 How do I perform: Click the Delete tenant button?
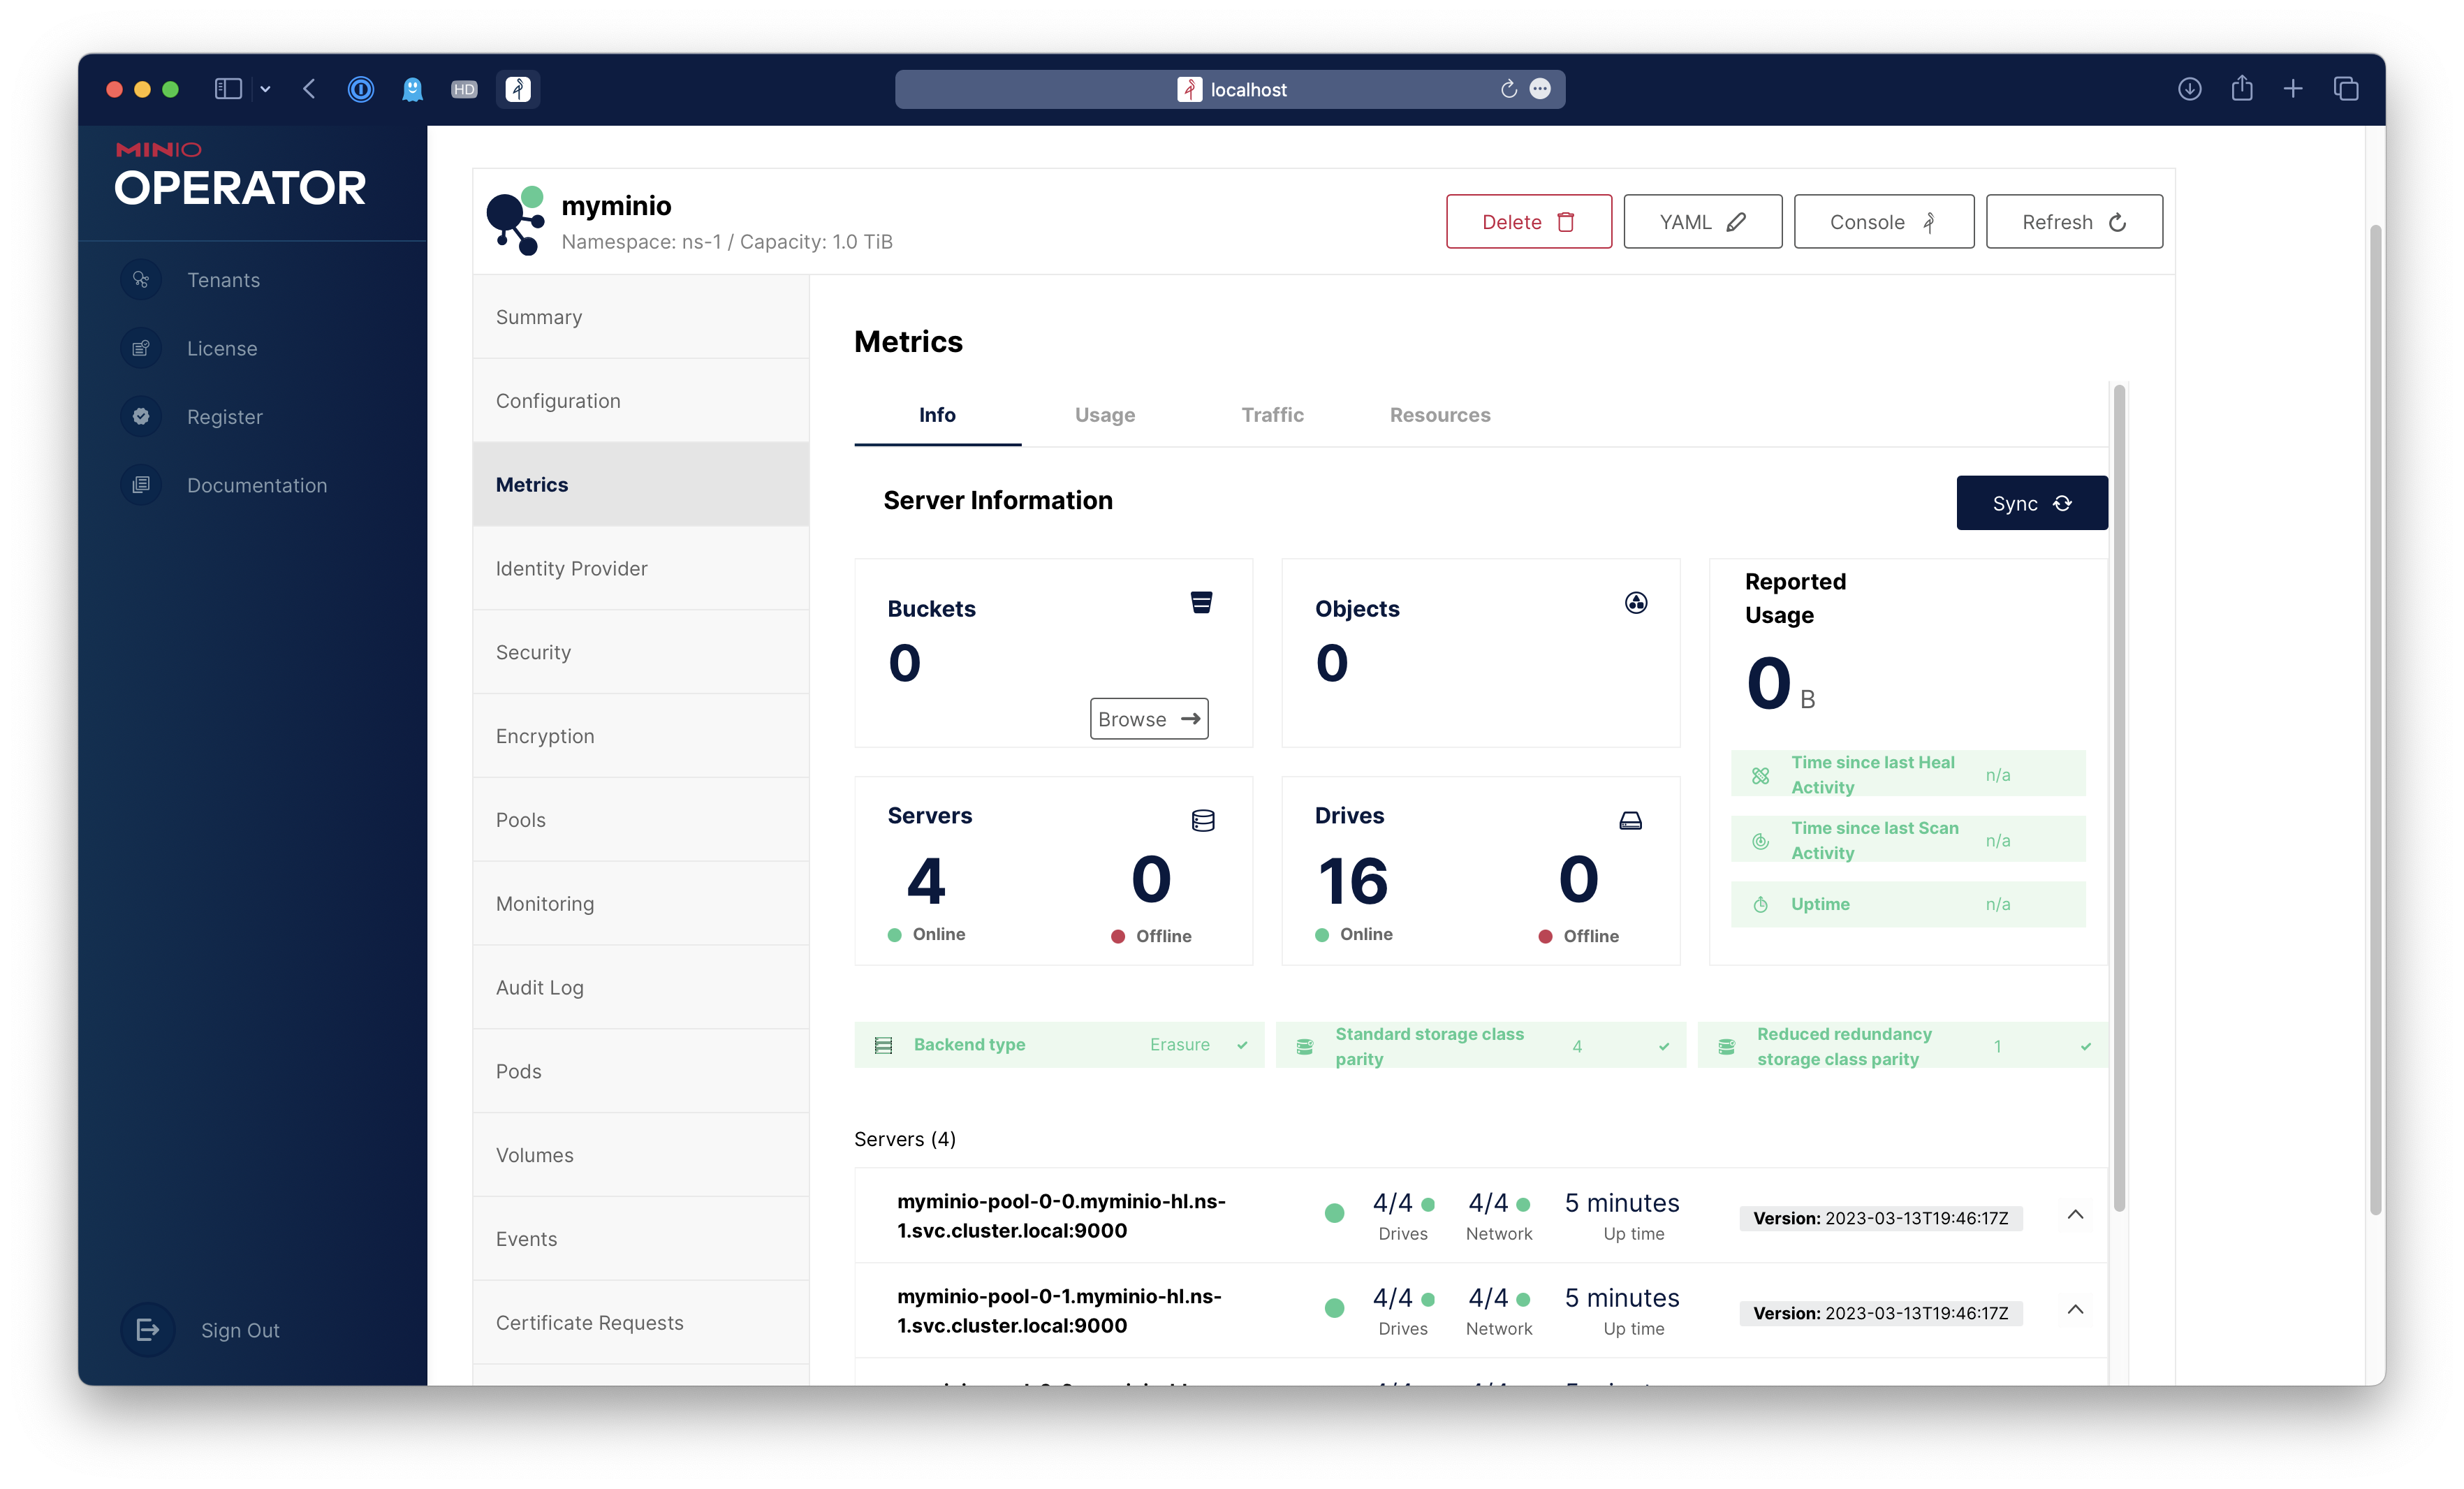1528,222
